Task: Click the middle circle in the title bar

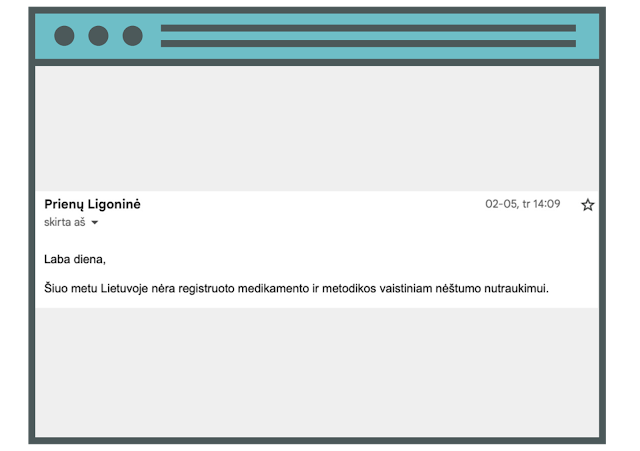Action: click(x=98, y=36)
